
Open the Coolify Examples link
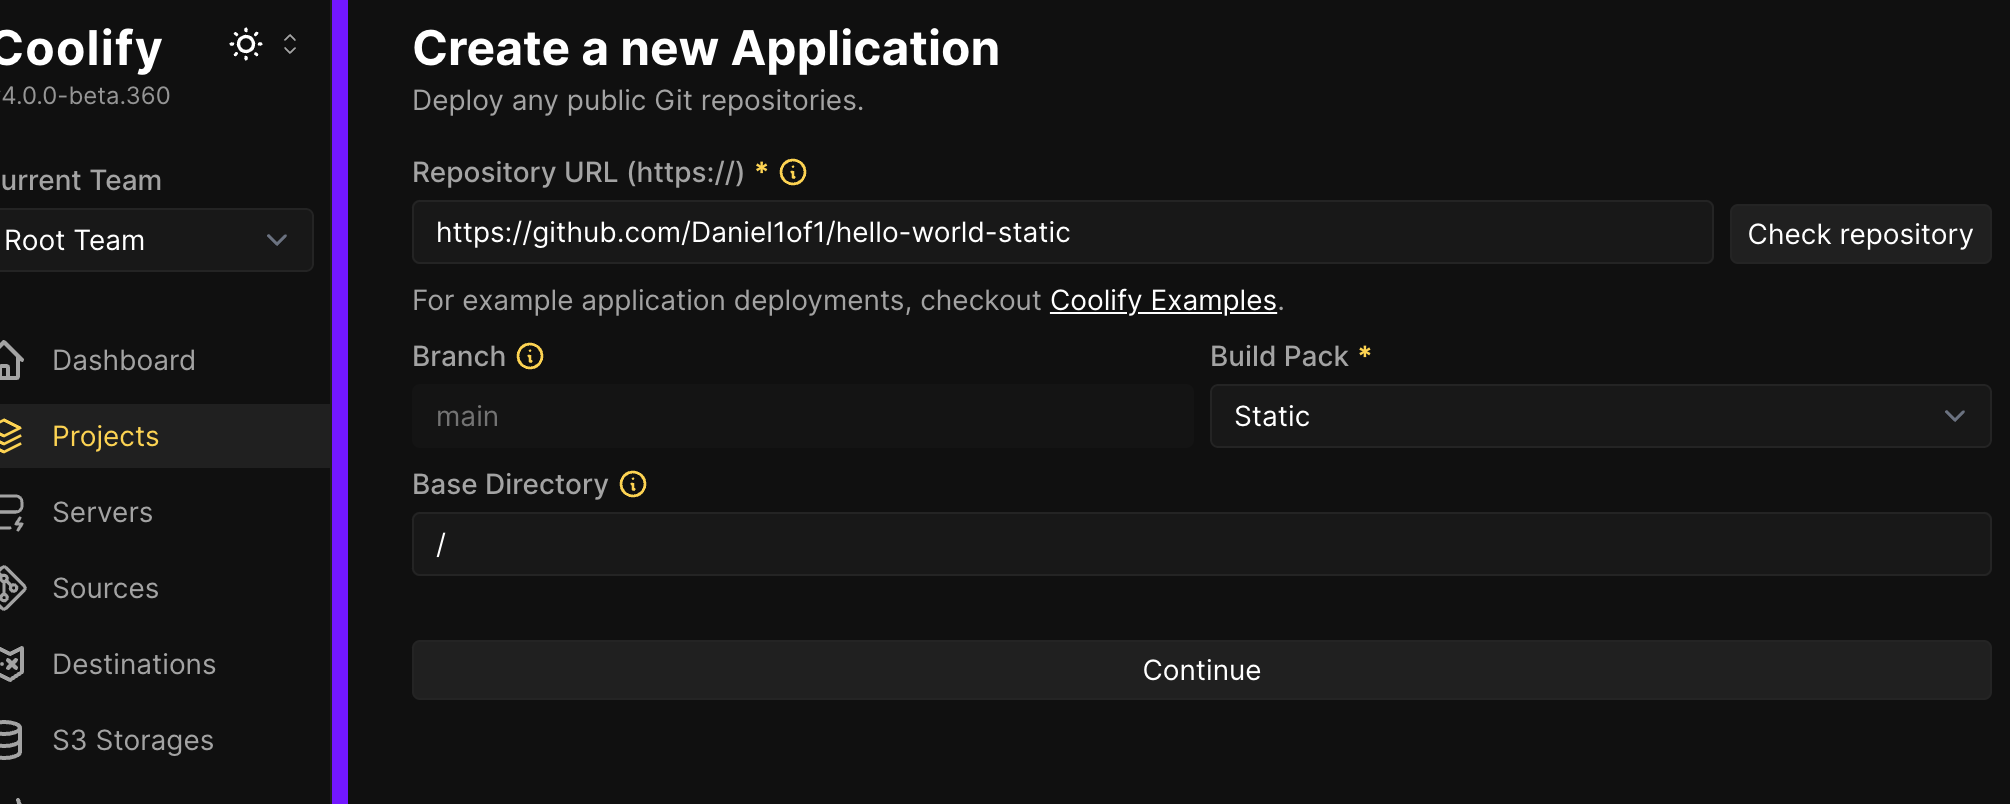pyautogui.click(x=1163, y=300)
